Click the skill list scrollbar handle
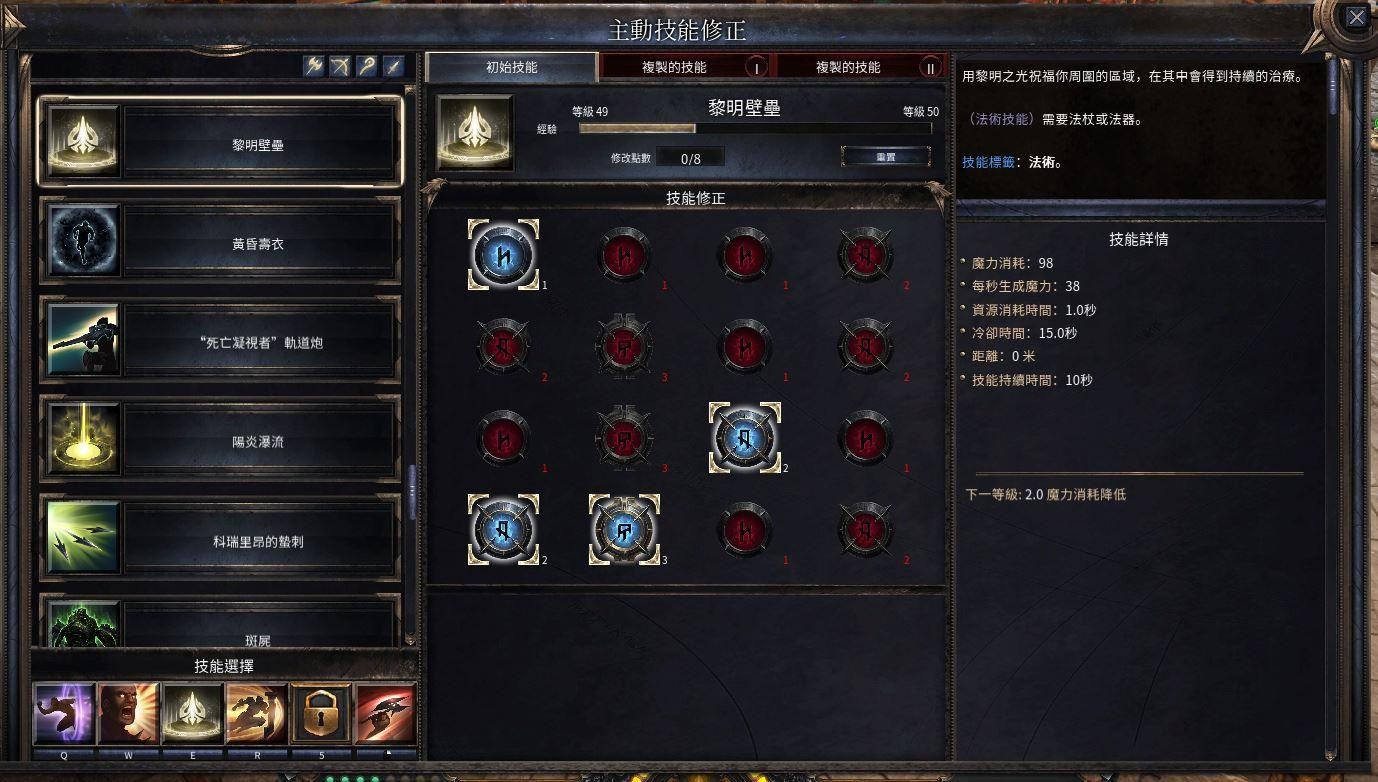The width and height of the screenshot is (1378, 782). tap(412, 491)
